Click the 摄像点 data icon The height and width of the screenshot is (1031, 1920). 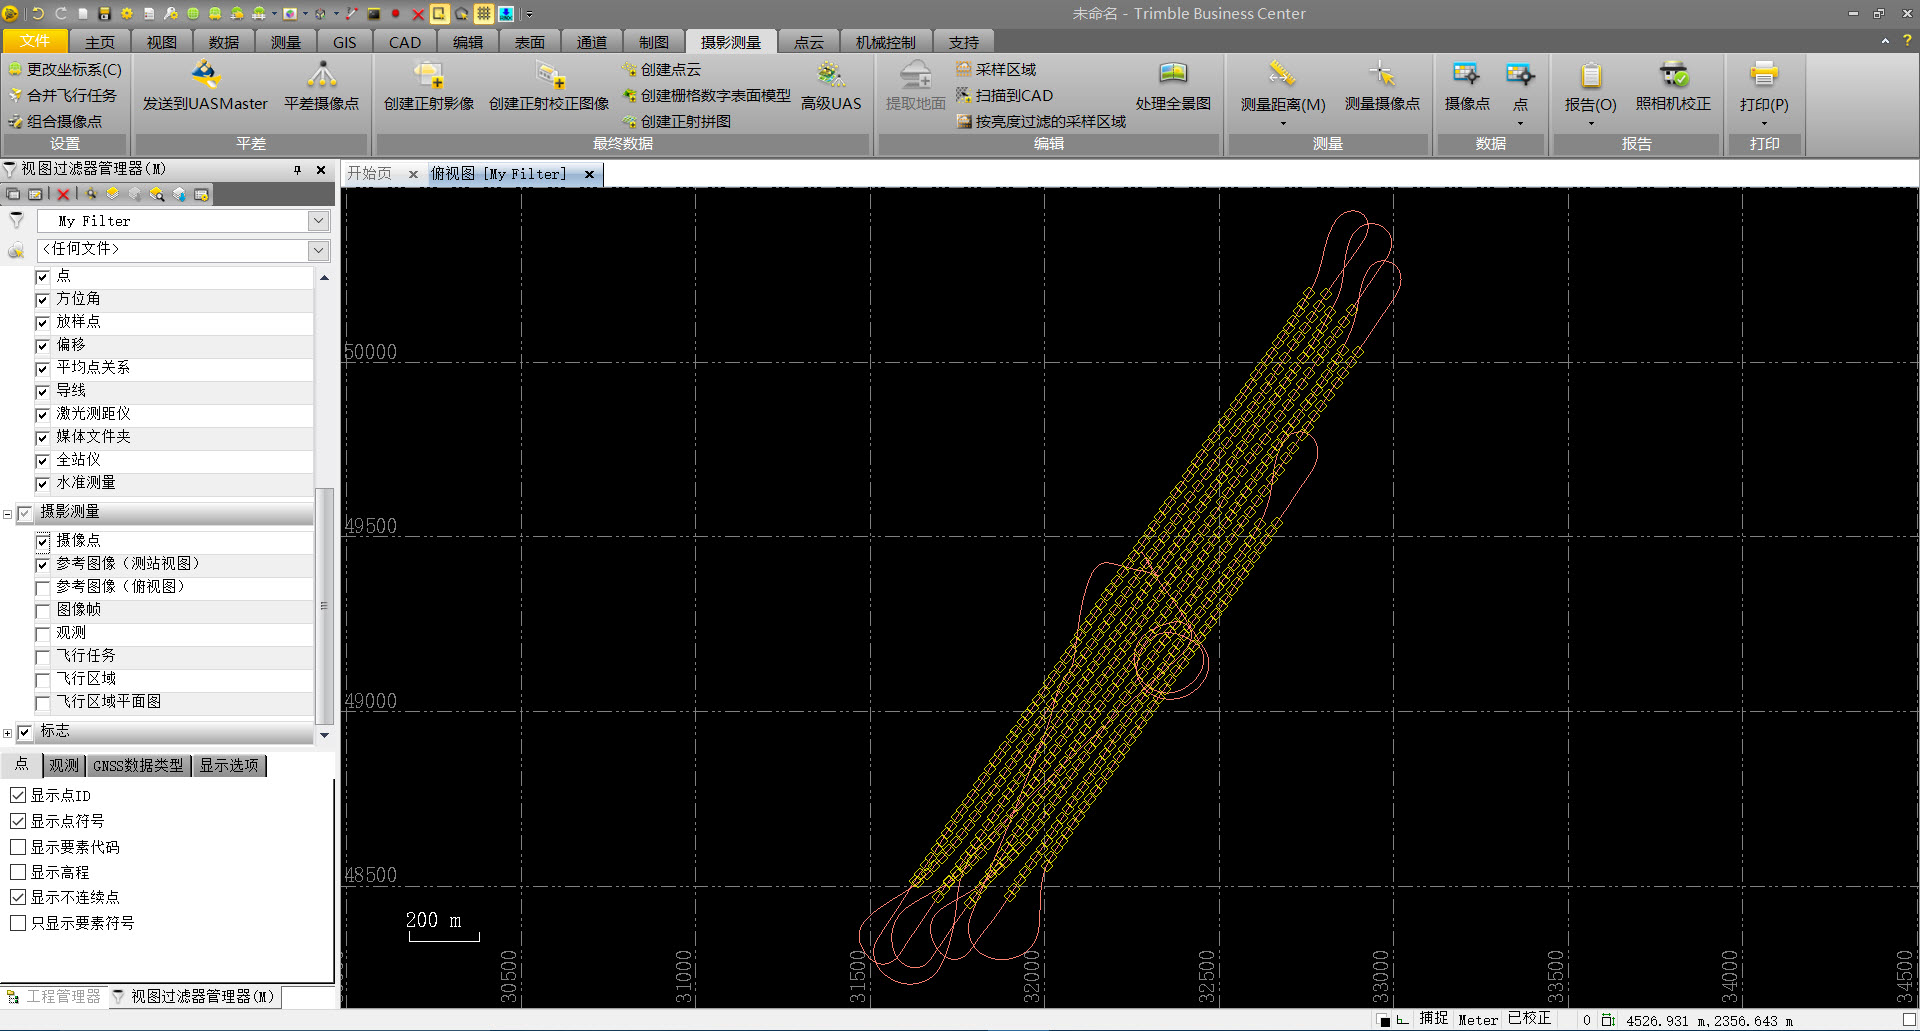coord(1466,75)
